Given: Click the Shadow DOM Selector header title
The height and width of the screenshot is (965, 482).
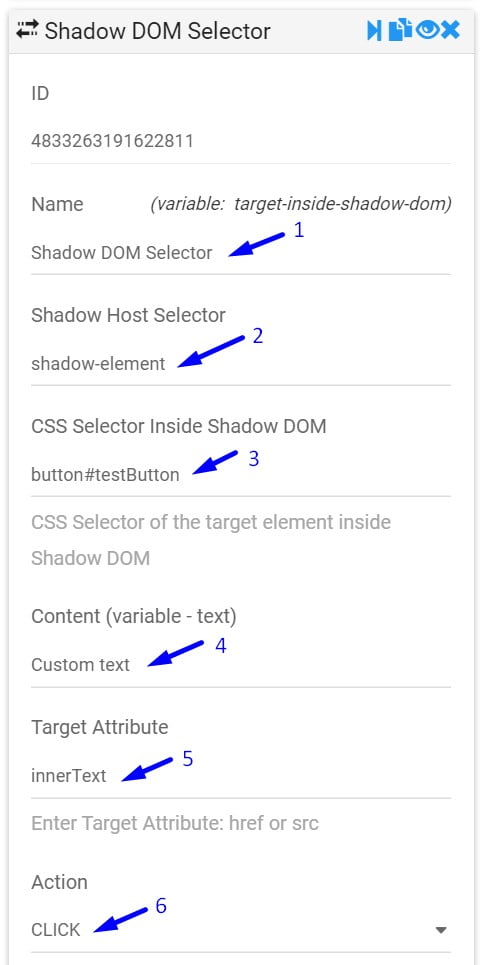Looking at the screenshot, I should point(158,31).
